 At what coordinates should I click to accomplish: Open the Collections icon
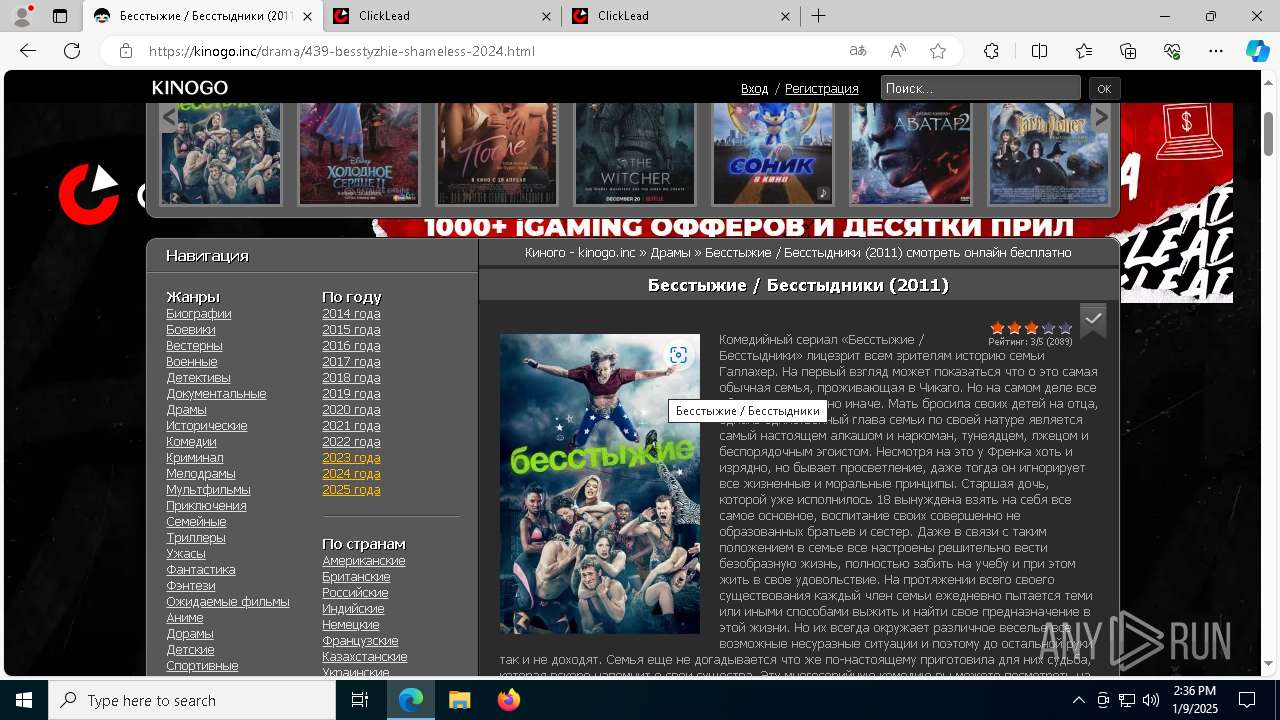click(1128, 51)
